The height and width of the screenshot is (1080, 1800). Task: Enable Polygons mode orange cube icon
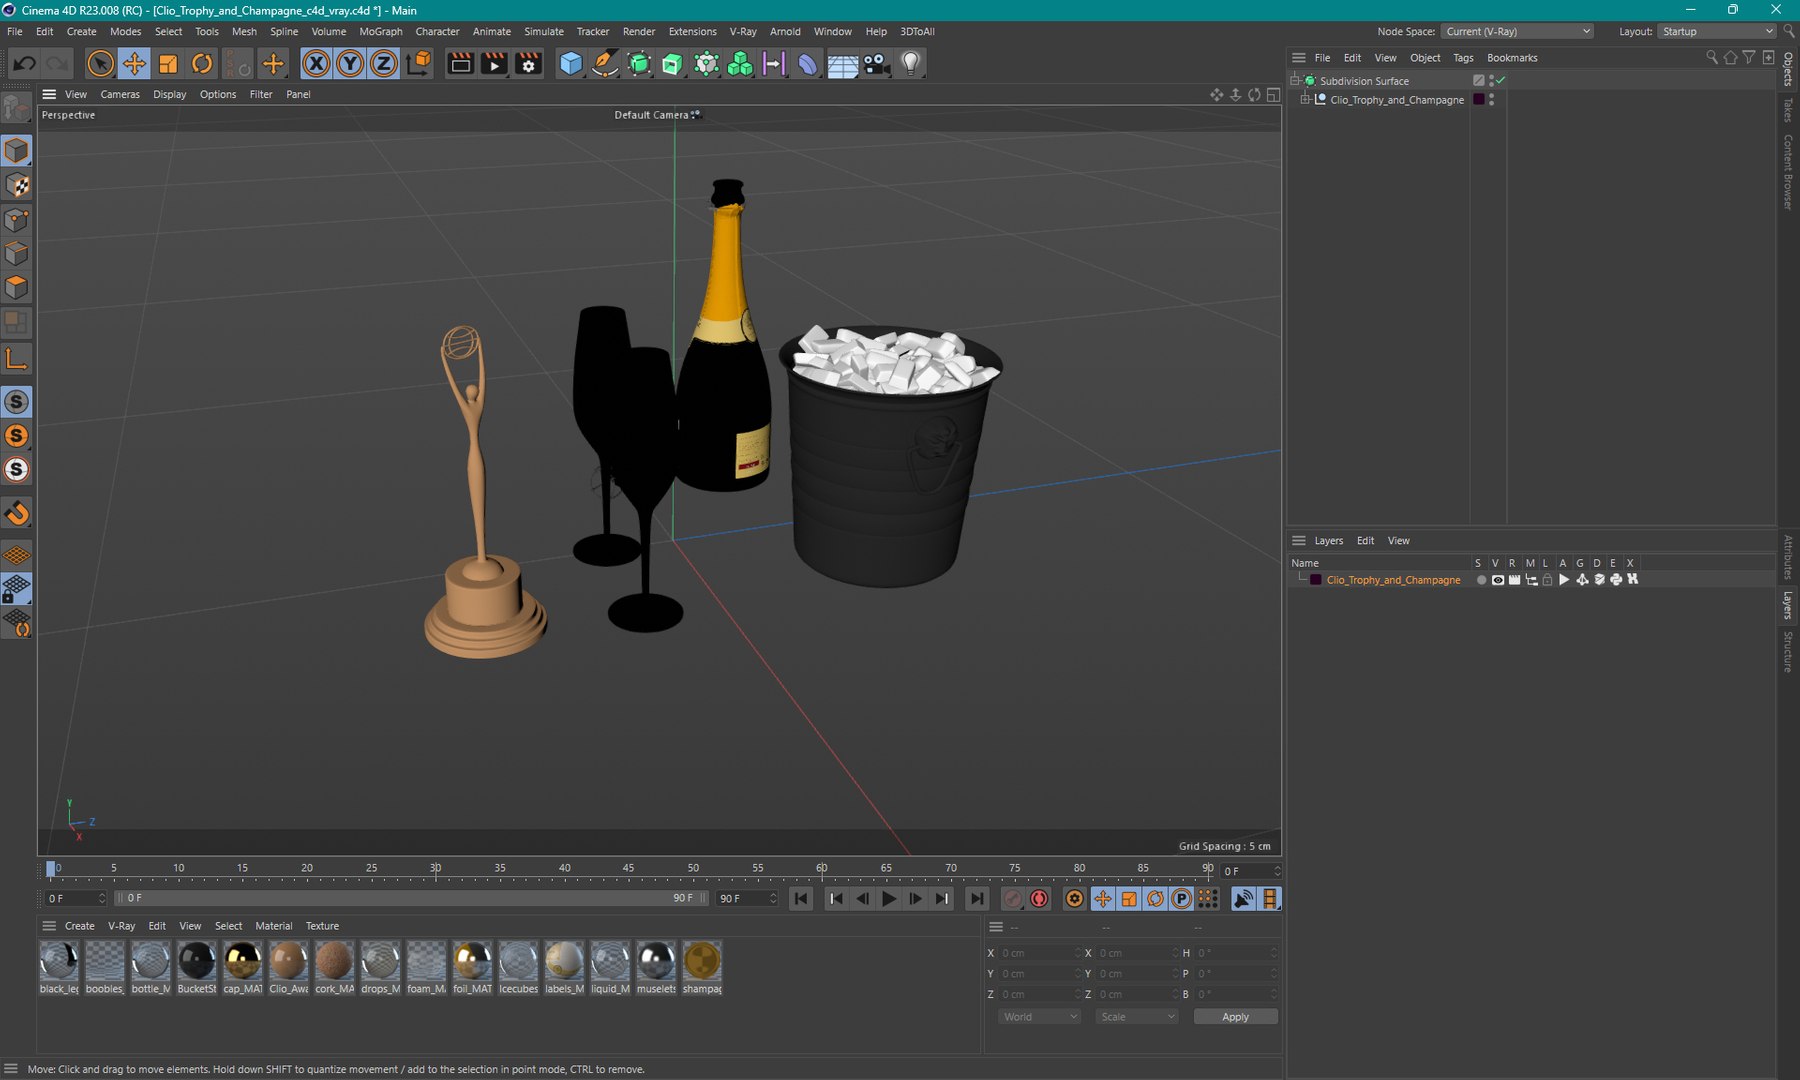(17, 288)
